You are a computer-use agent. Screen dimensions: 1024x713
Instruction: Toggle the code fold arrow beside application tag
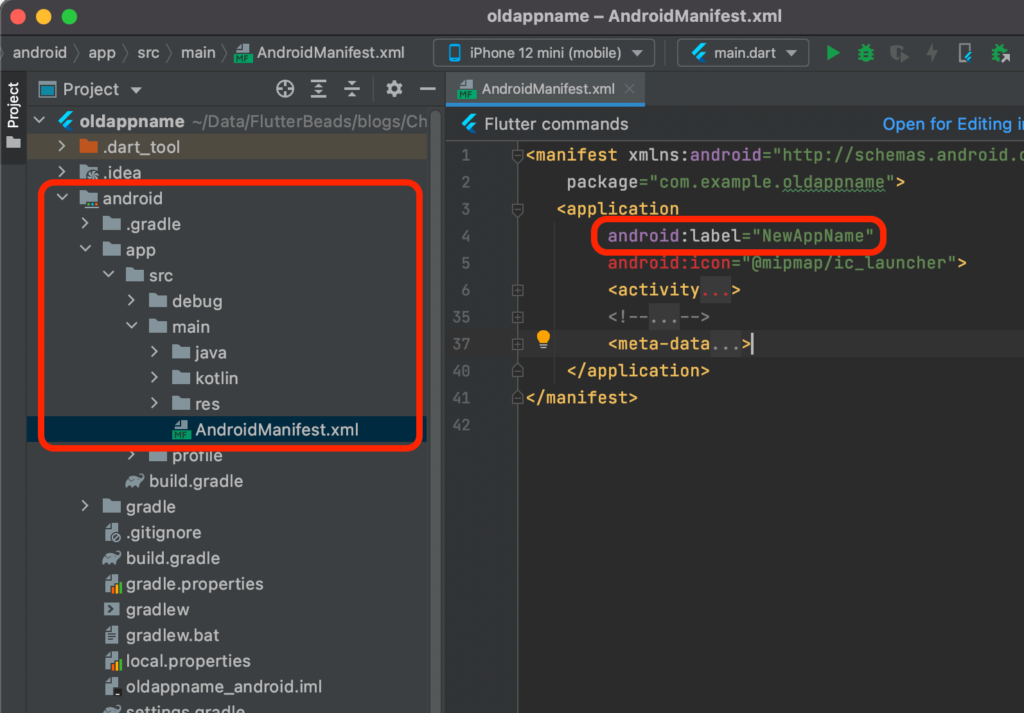(x=517, y=211)
